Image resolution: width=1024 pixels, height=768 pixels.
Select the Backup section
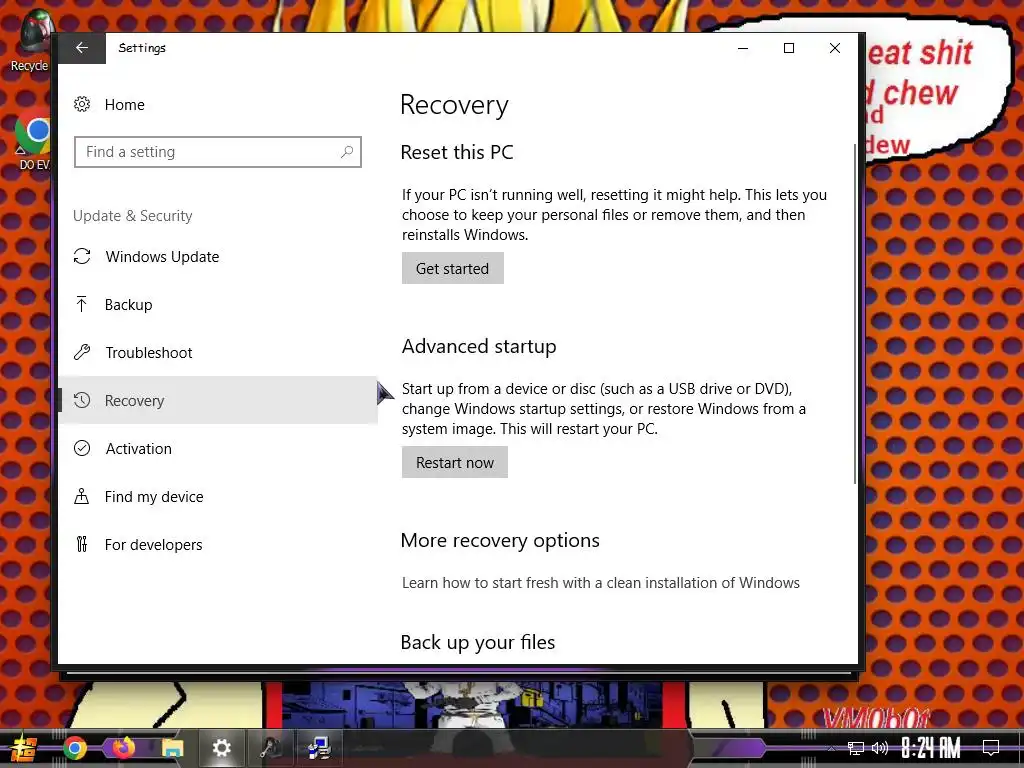[x=217, y=304]
